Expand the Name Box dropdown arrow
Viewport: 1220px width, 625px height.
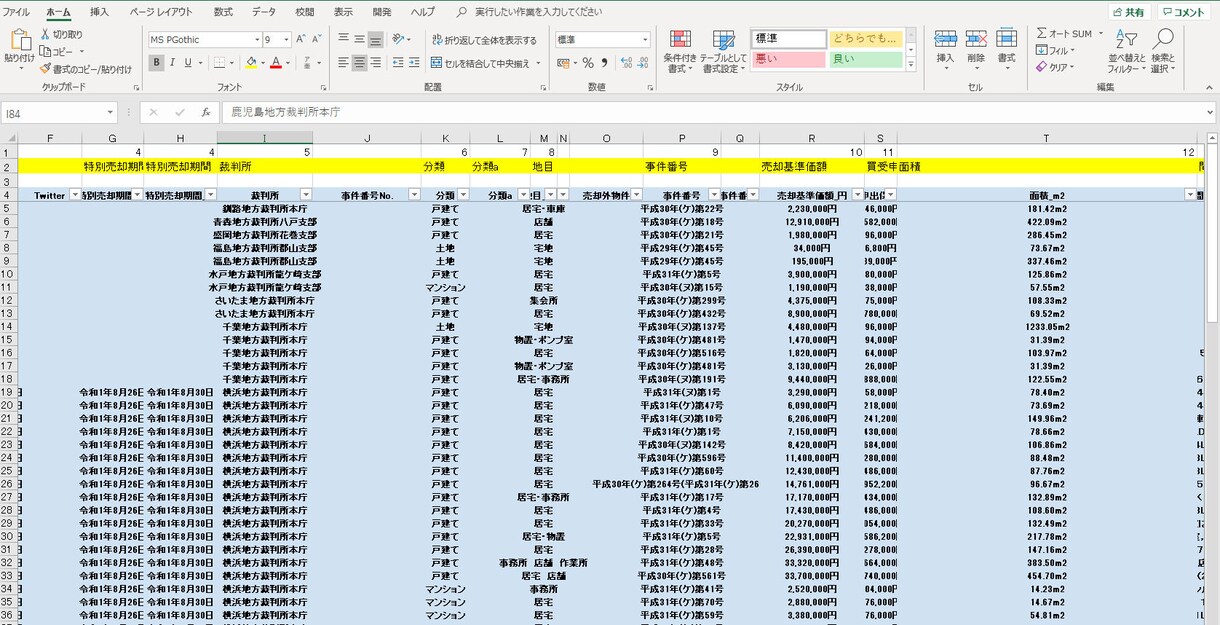(x=109, y=113)
